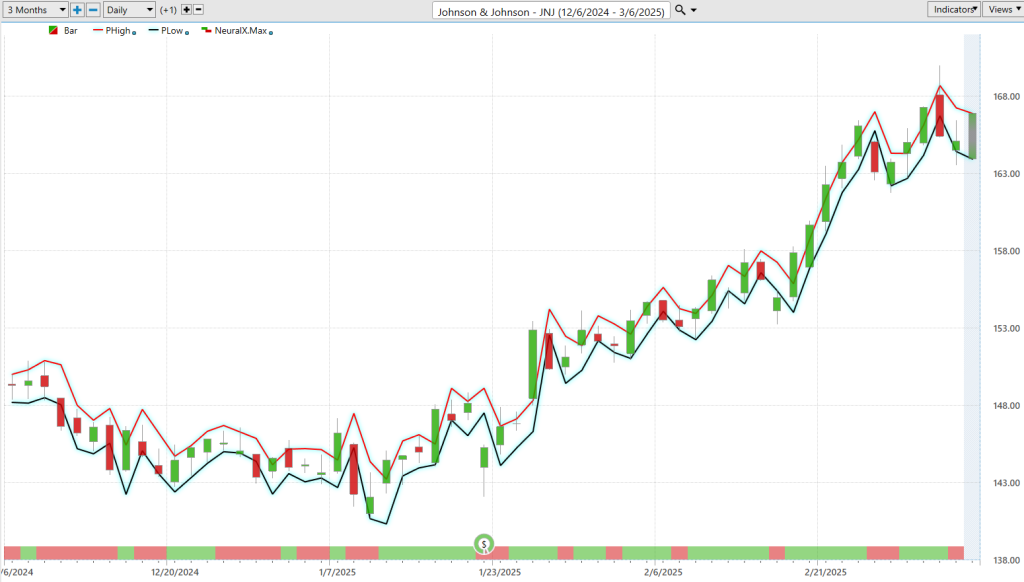
Task: Click the gray forecast candle at the right edge
Action: click(x=972, y=136)
